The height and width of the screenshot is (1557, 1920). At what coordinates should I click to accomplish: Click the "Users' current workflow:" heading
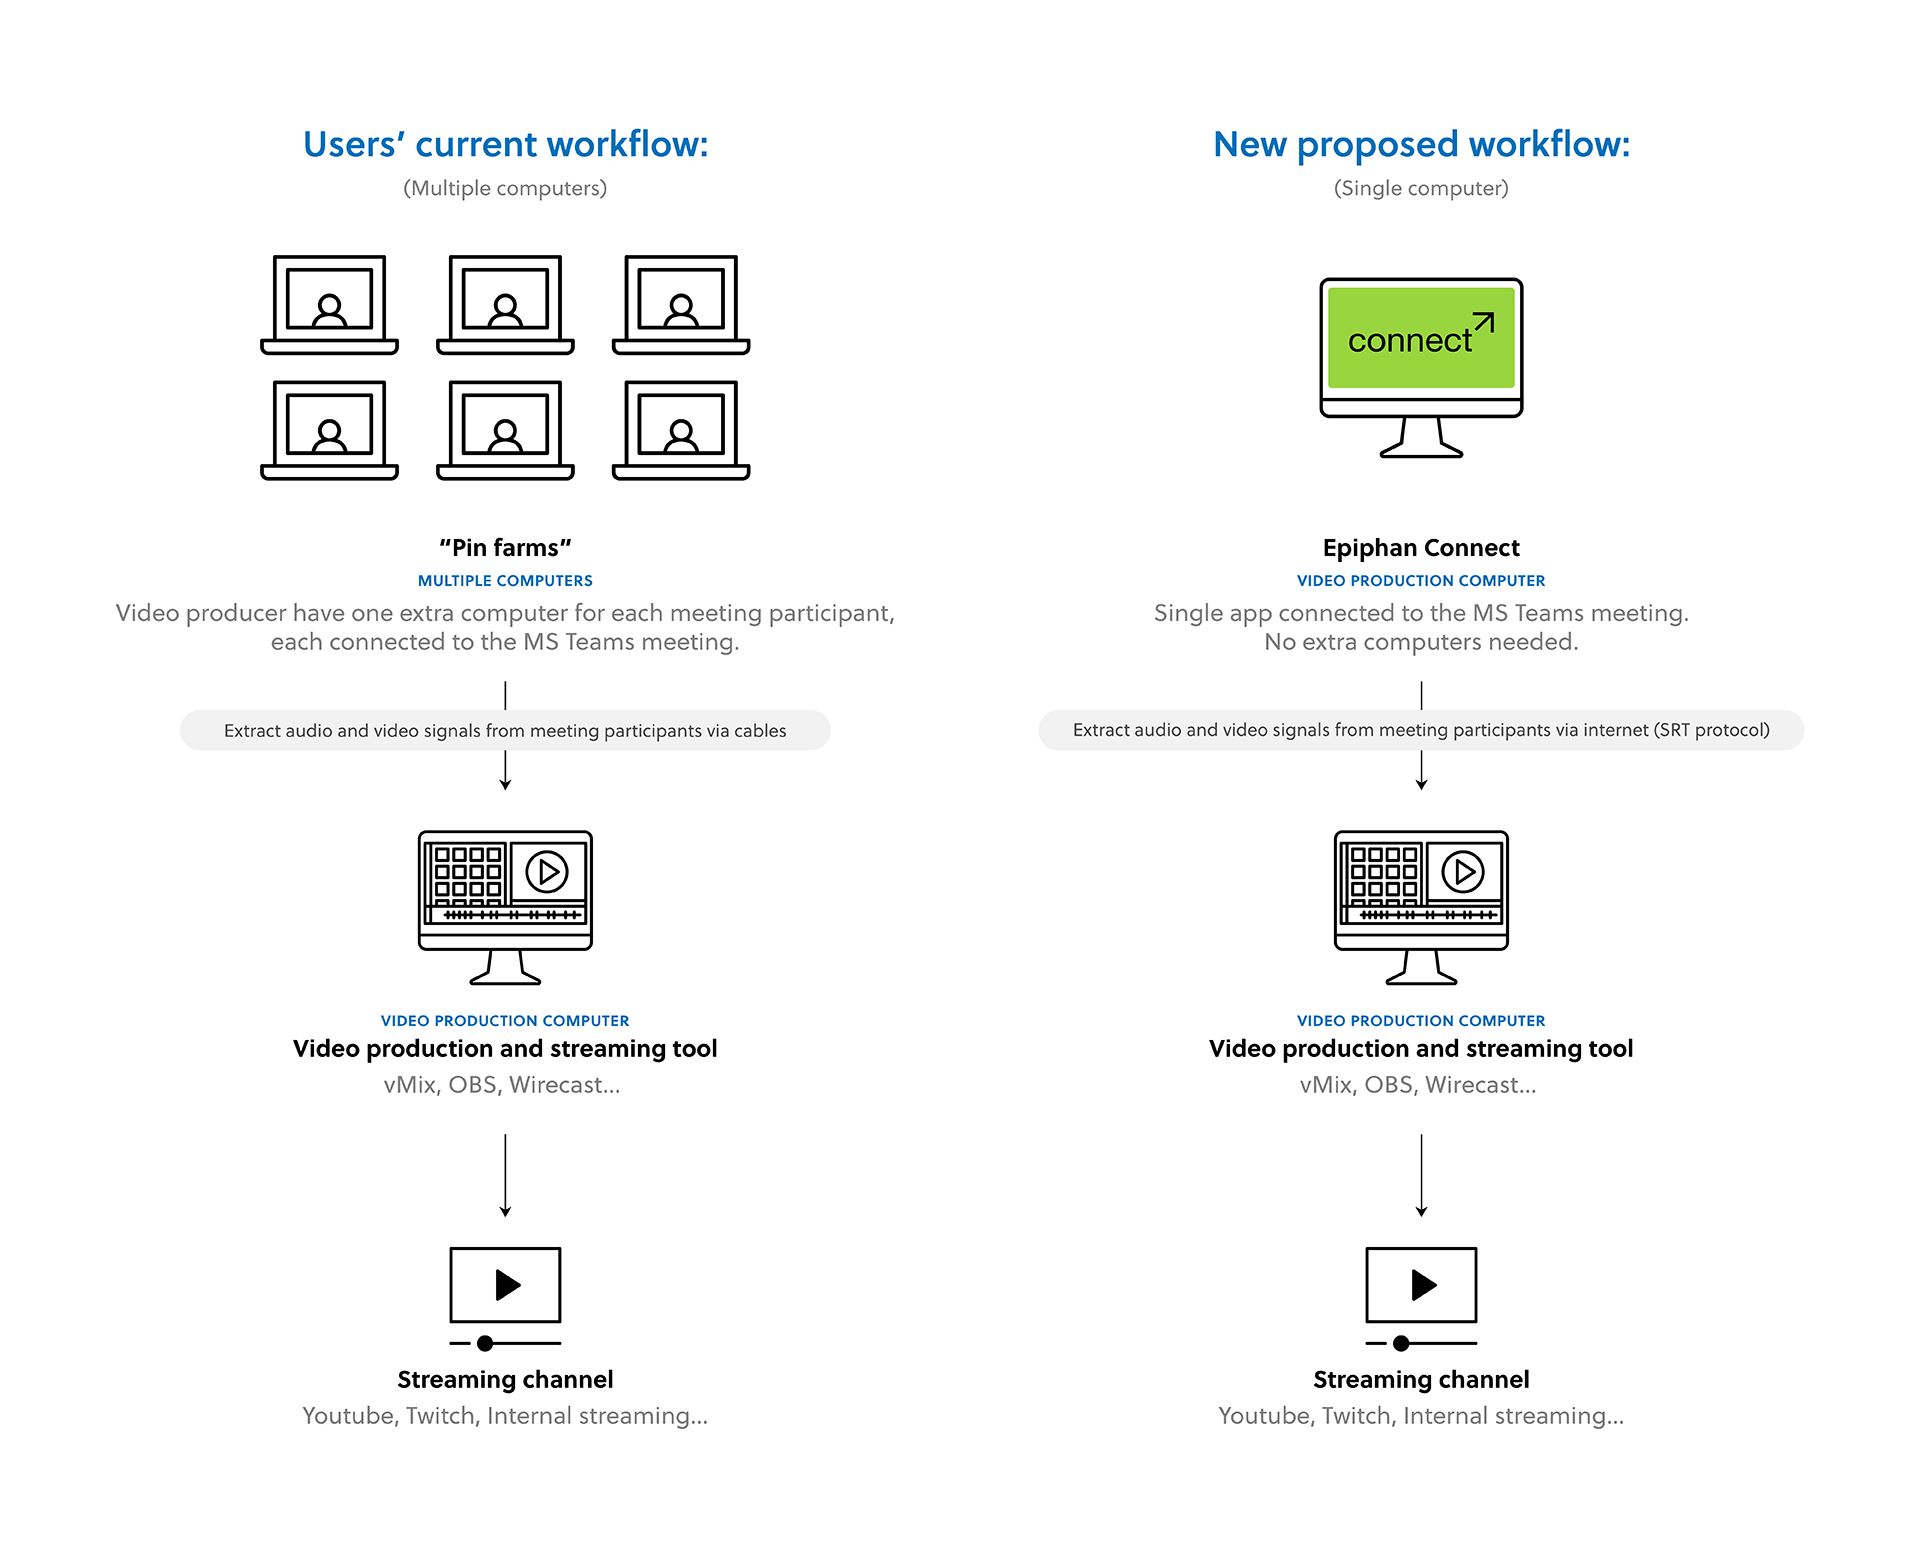pyautogui.click(x=505, y=145)
